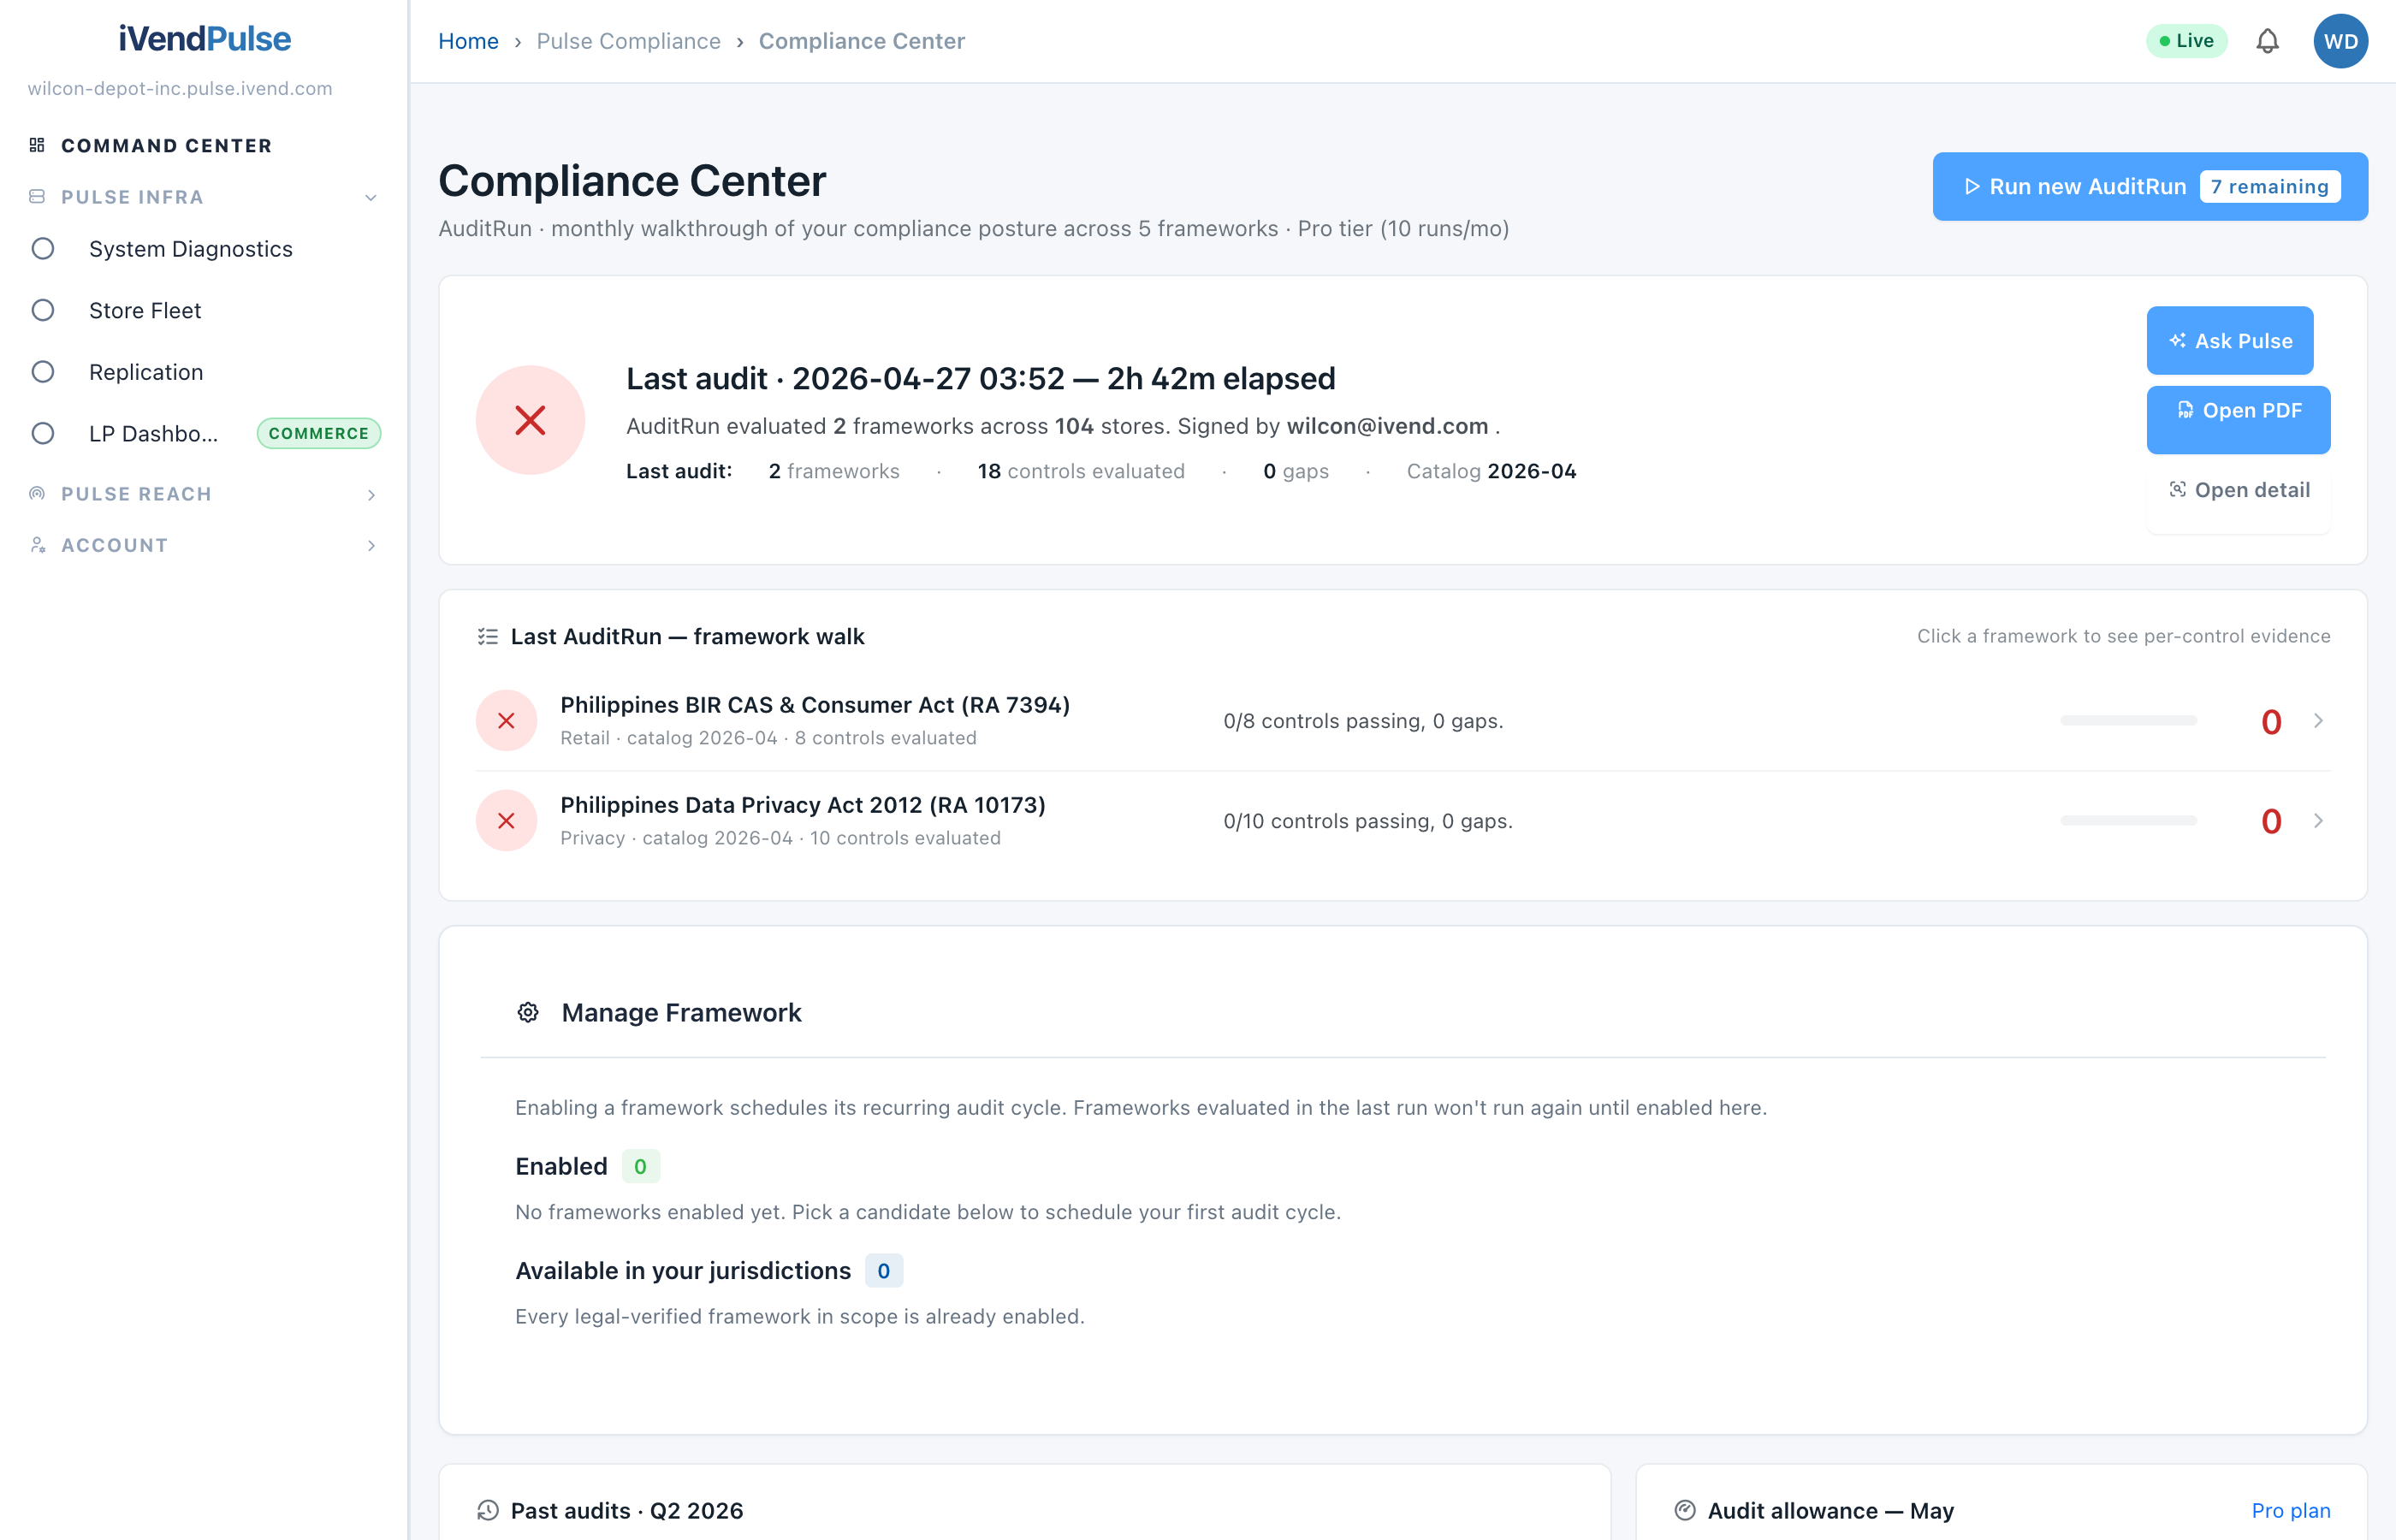The height and width of the screenshot is (1540, 2396).
Task: Click the 'Catalog 2026-04' text
Action: click(1491, 471)
